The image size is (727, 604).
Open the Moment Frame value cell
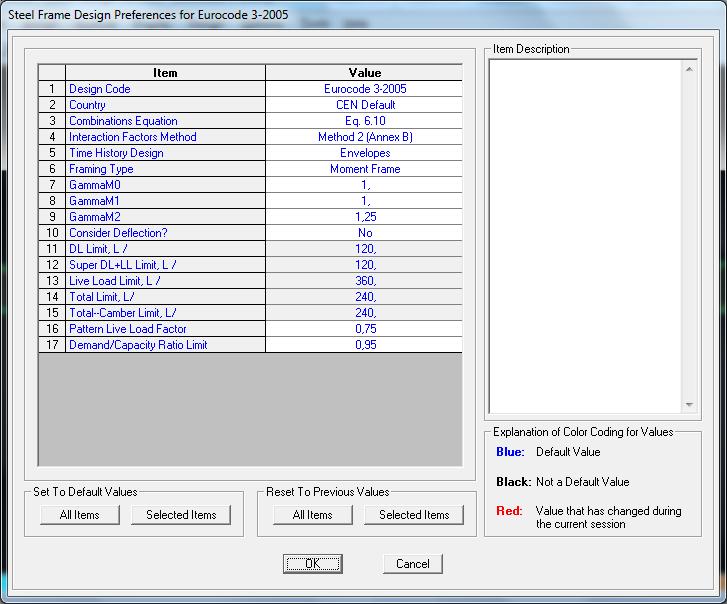tap(364, 169)
